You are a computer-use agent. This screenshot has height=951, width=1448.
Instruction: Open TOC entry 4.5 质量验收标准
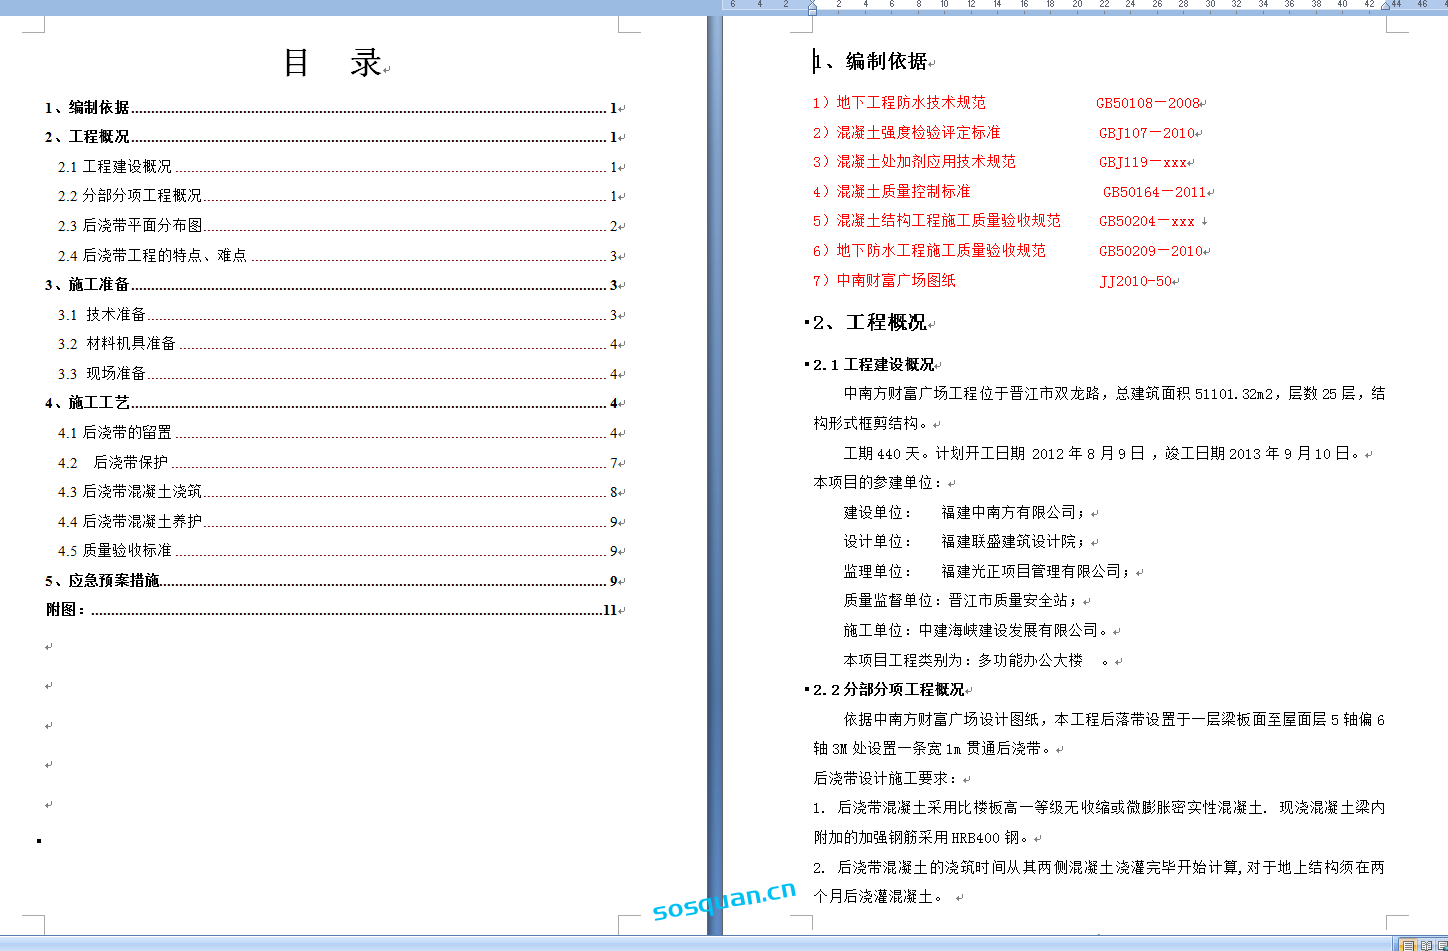point(114,551)
